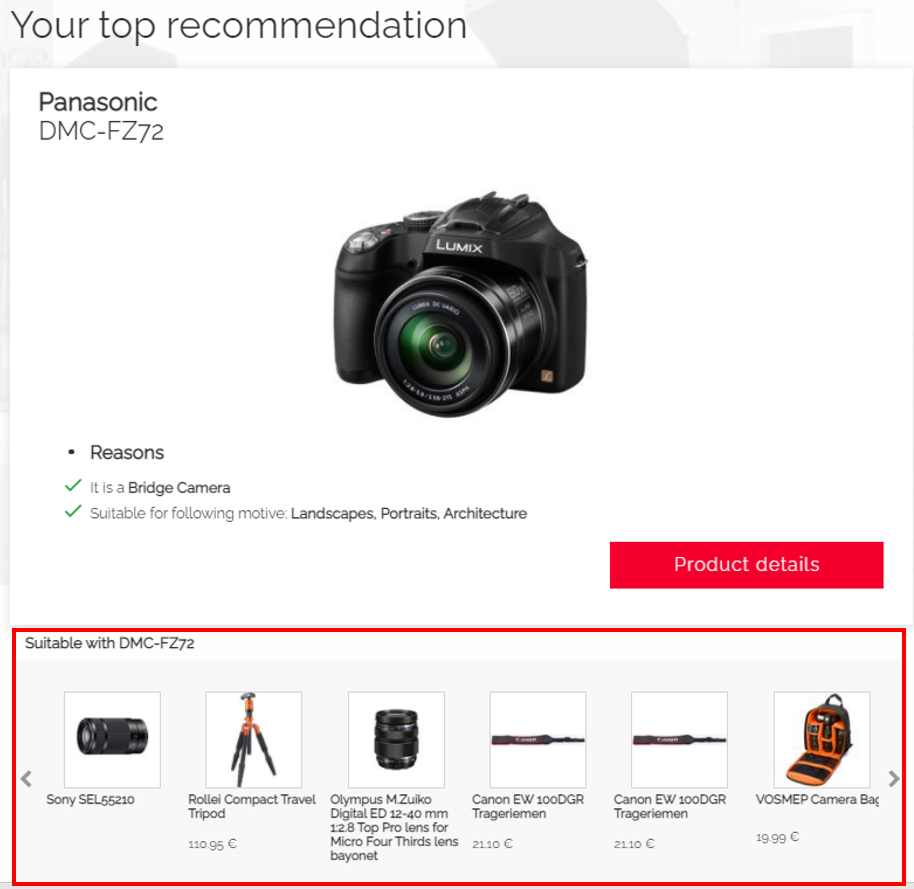
Task: Click the green check beside Suitable motive
Action: pos(73,511)
